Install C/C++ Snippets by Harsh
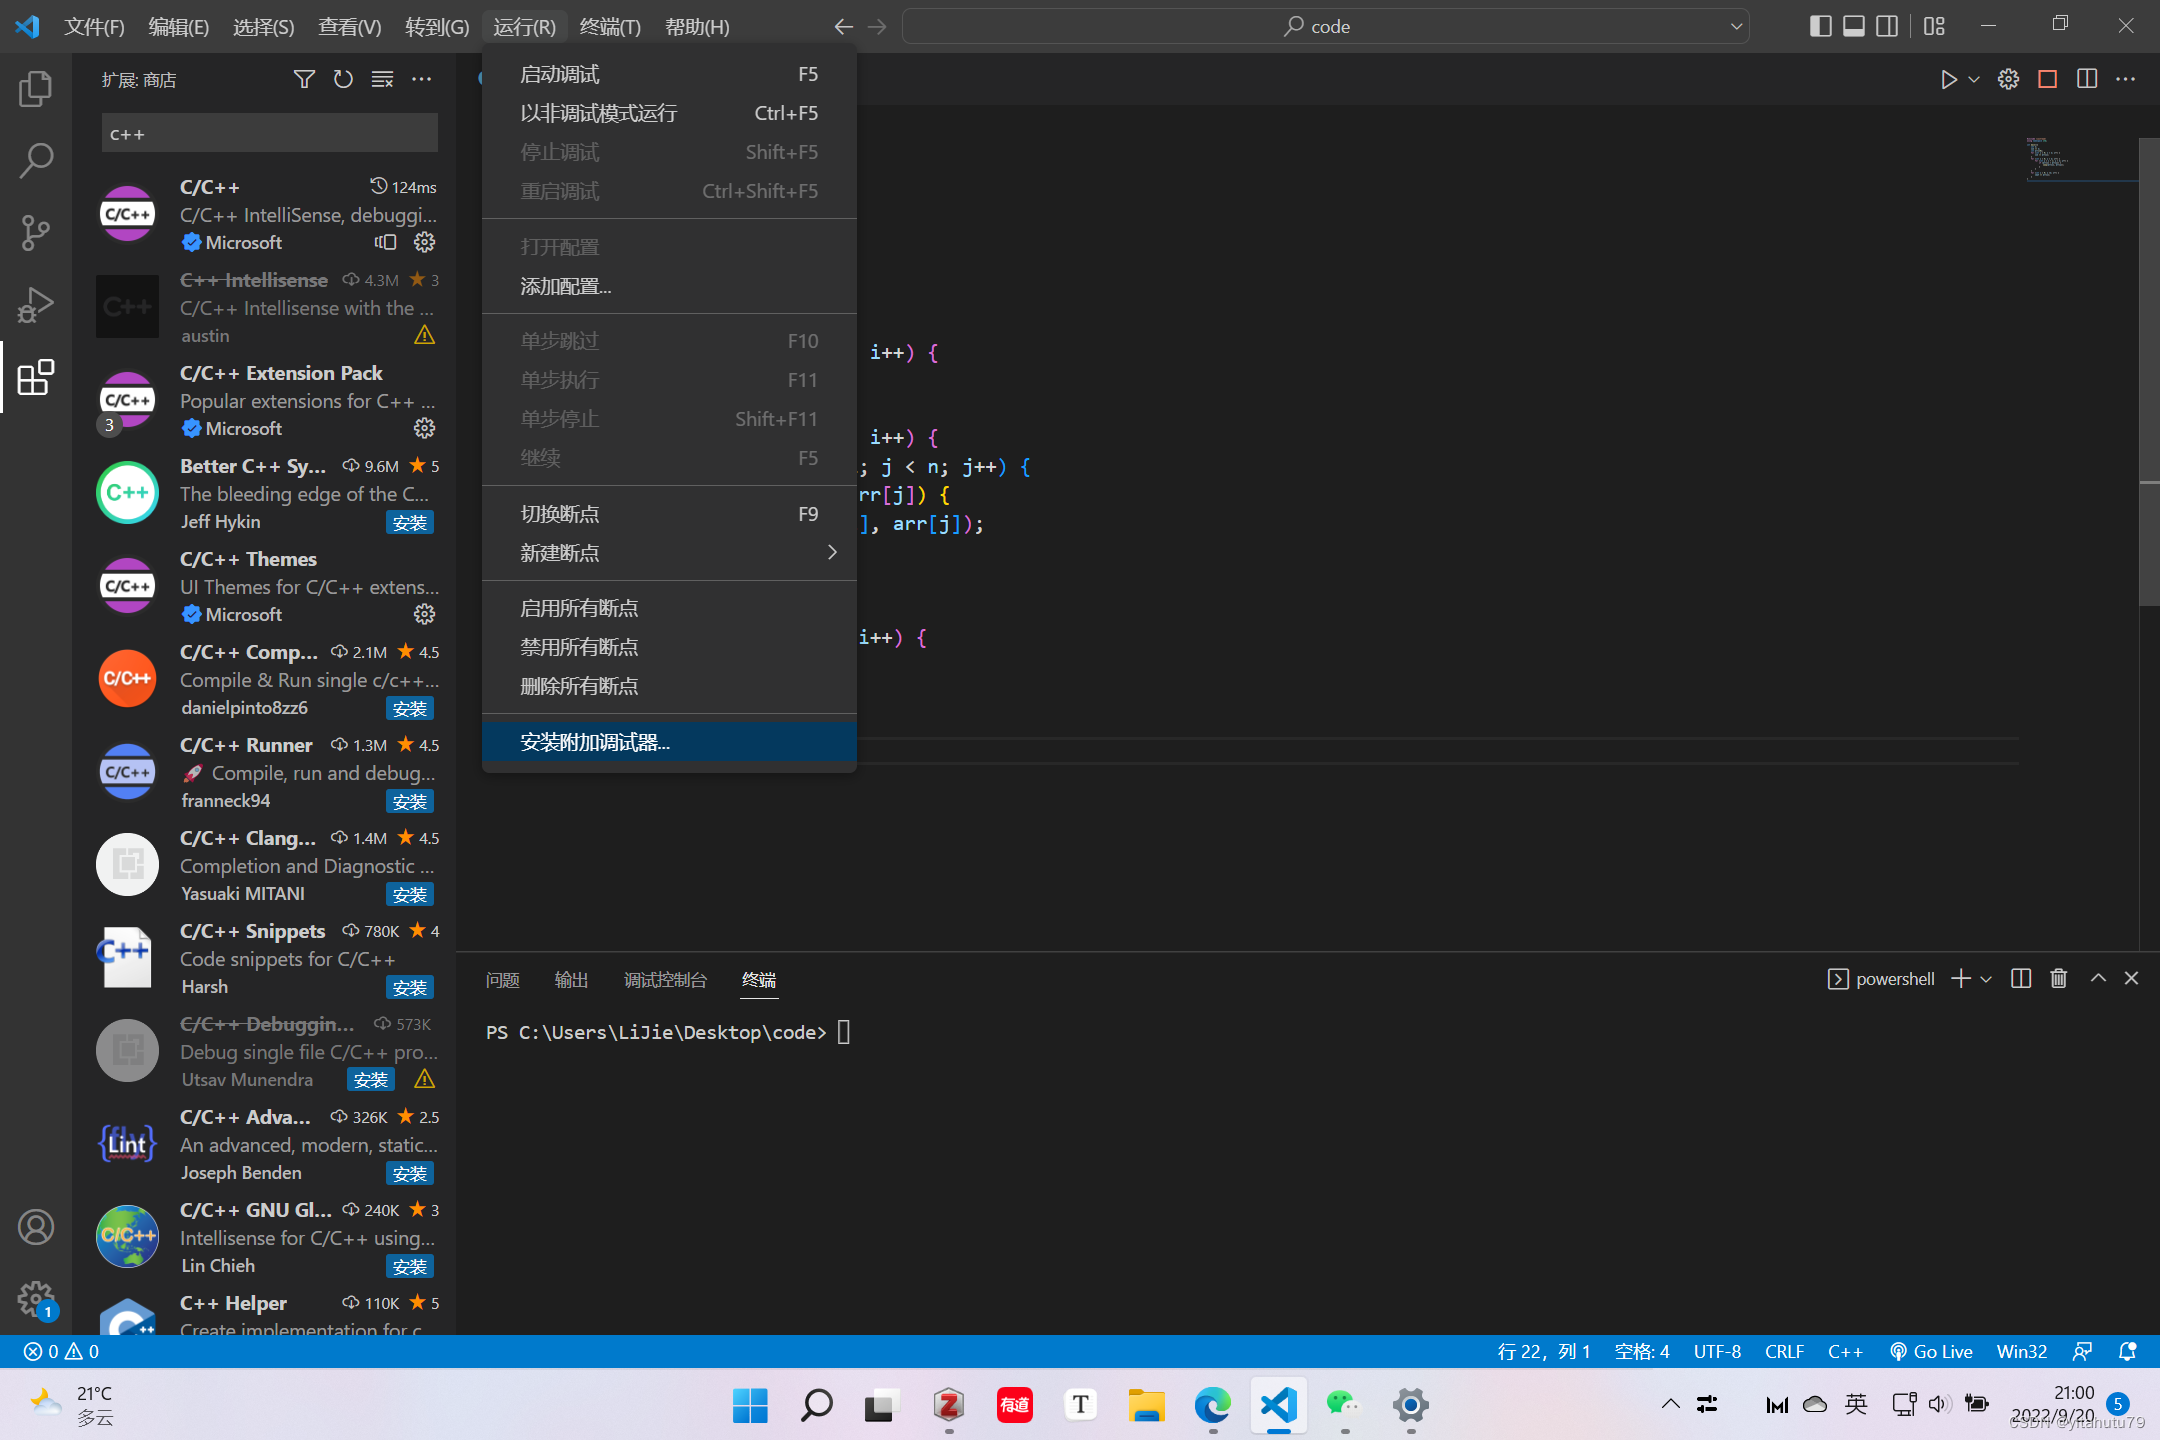Screen dimensions: 2160x1440 (410, 987)
